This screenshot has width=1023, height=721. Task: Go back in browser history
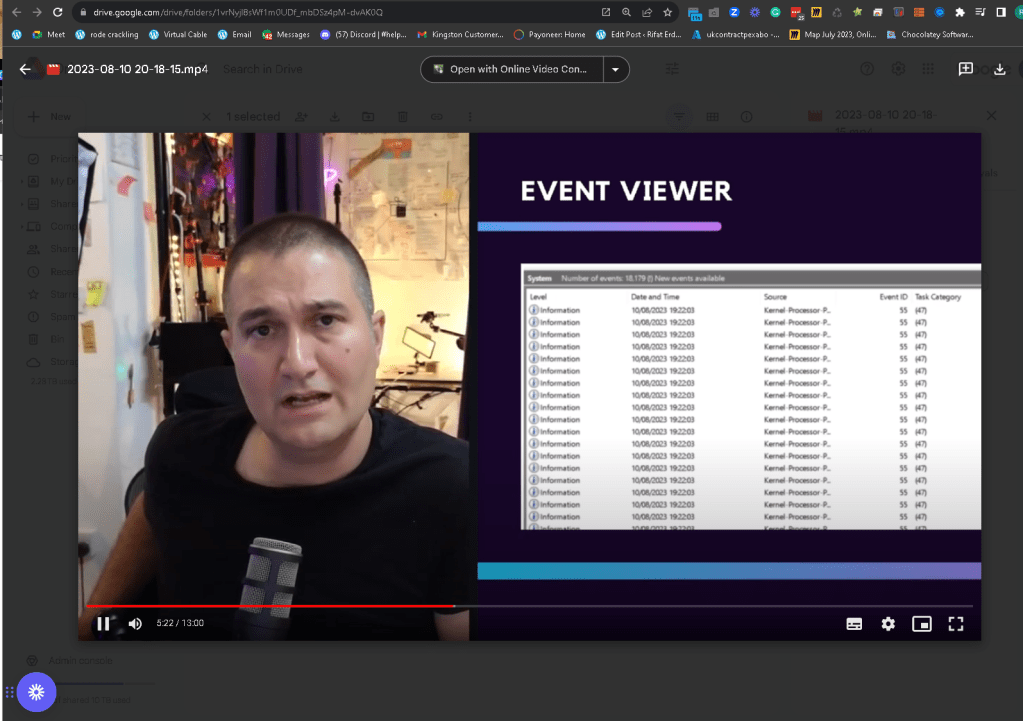tap(16, 12)
